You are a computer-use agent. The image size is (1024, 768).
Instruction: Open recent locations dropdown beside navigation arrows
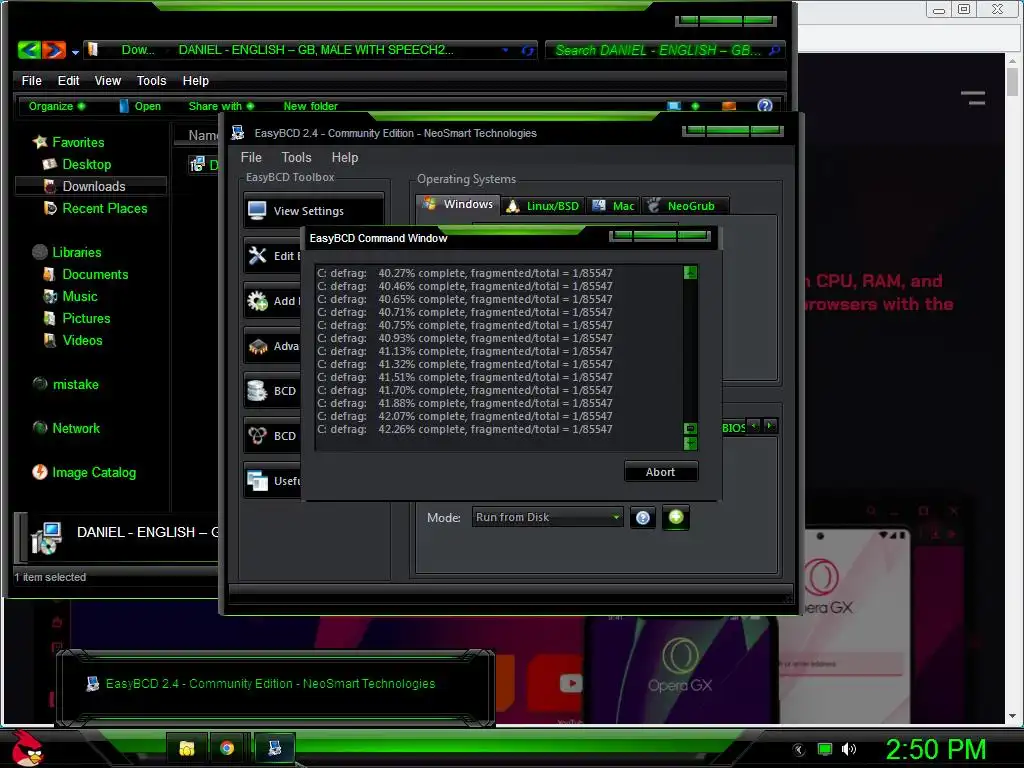pyautogui.click(x=75, y=52)
